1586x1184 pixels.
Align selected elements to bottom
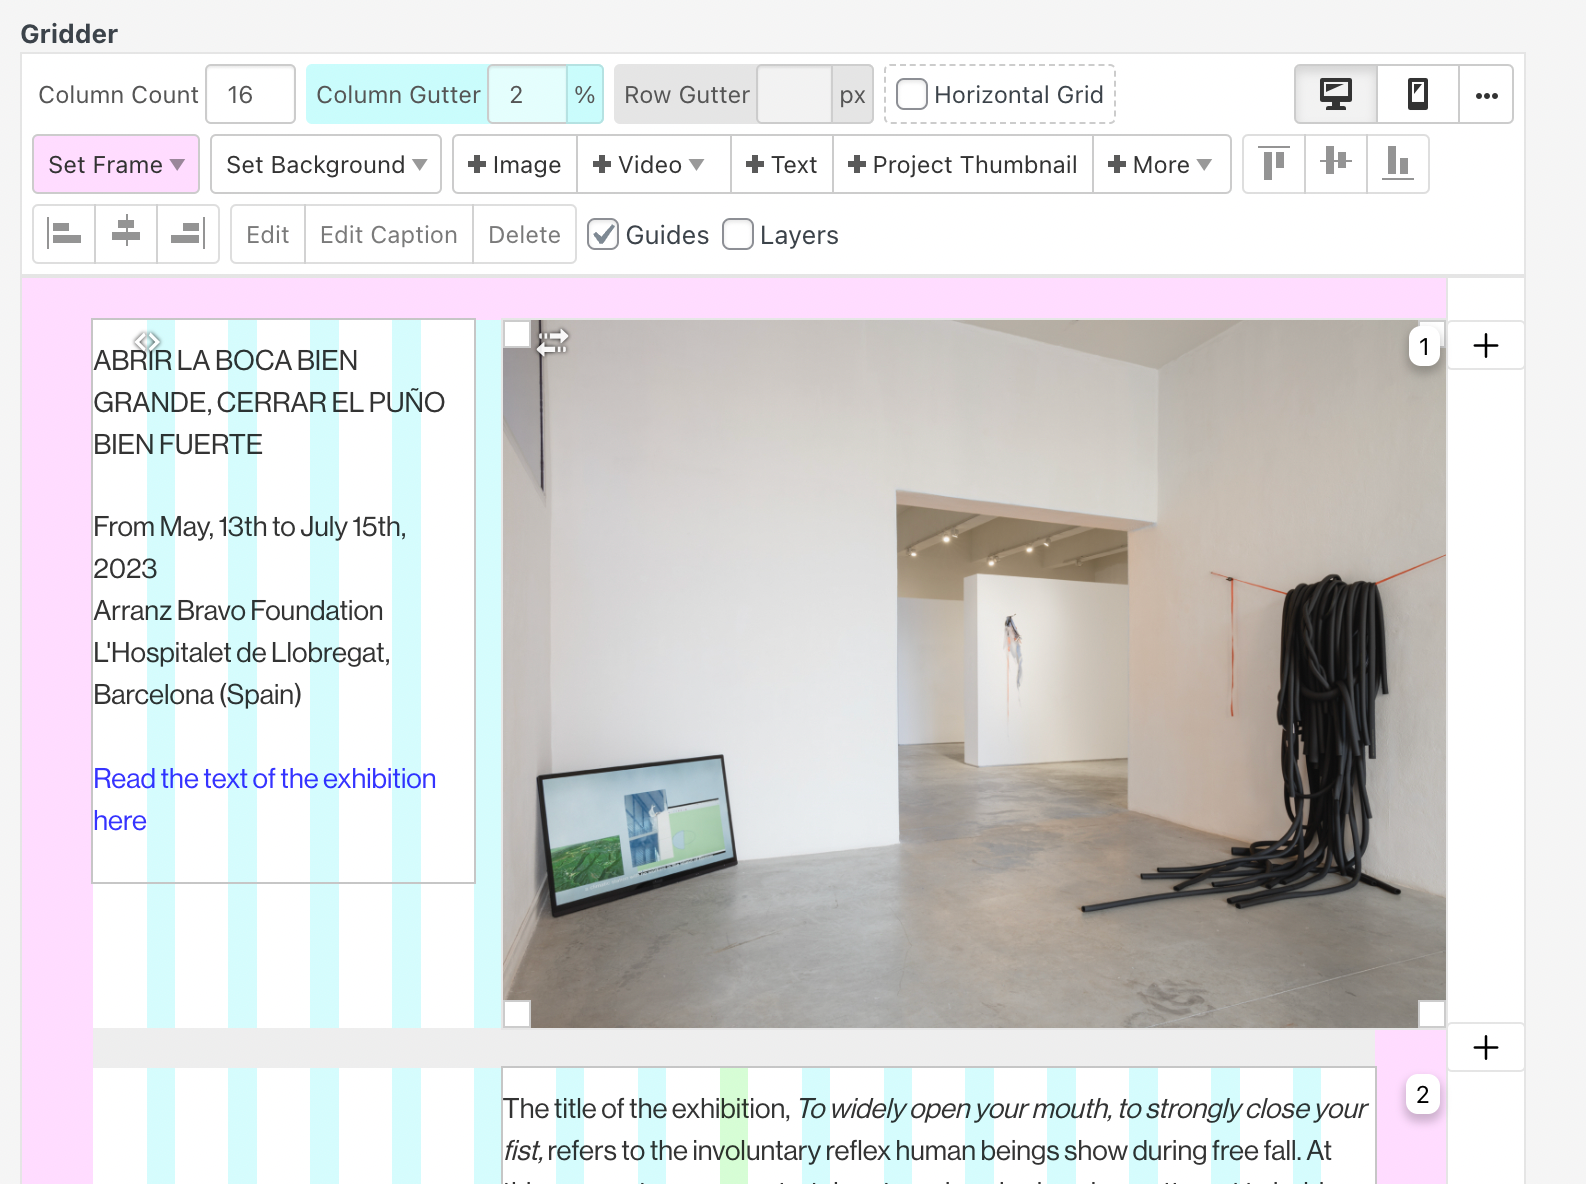click(1397, 164)
